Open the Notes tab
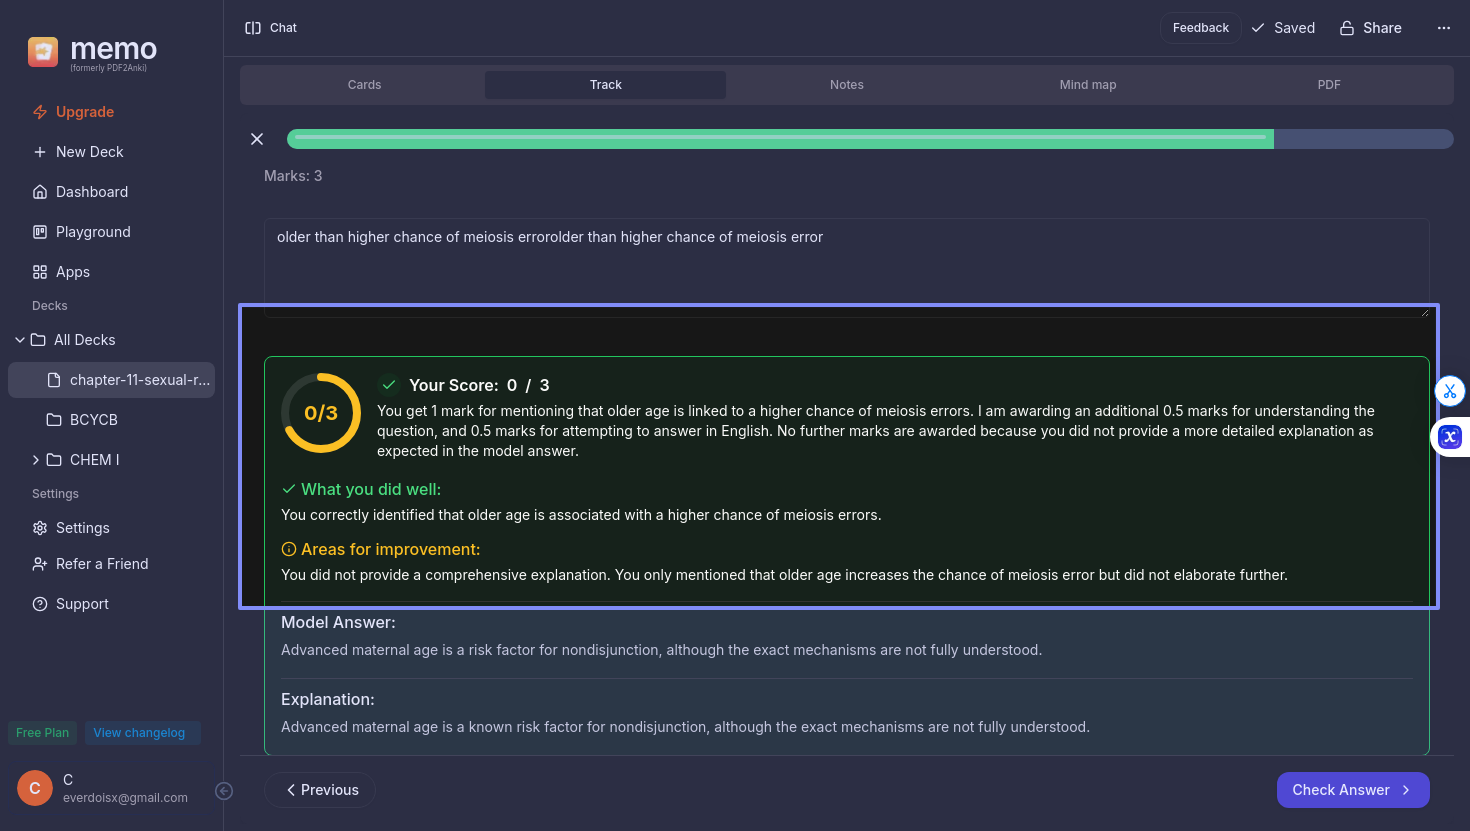1470x831 pixels. tap(846, 85)
